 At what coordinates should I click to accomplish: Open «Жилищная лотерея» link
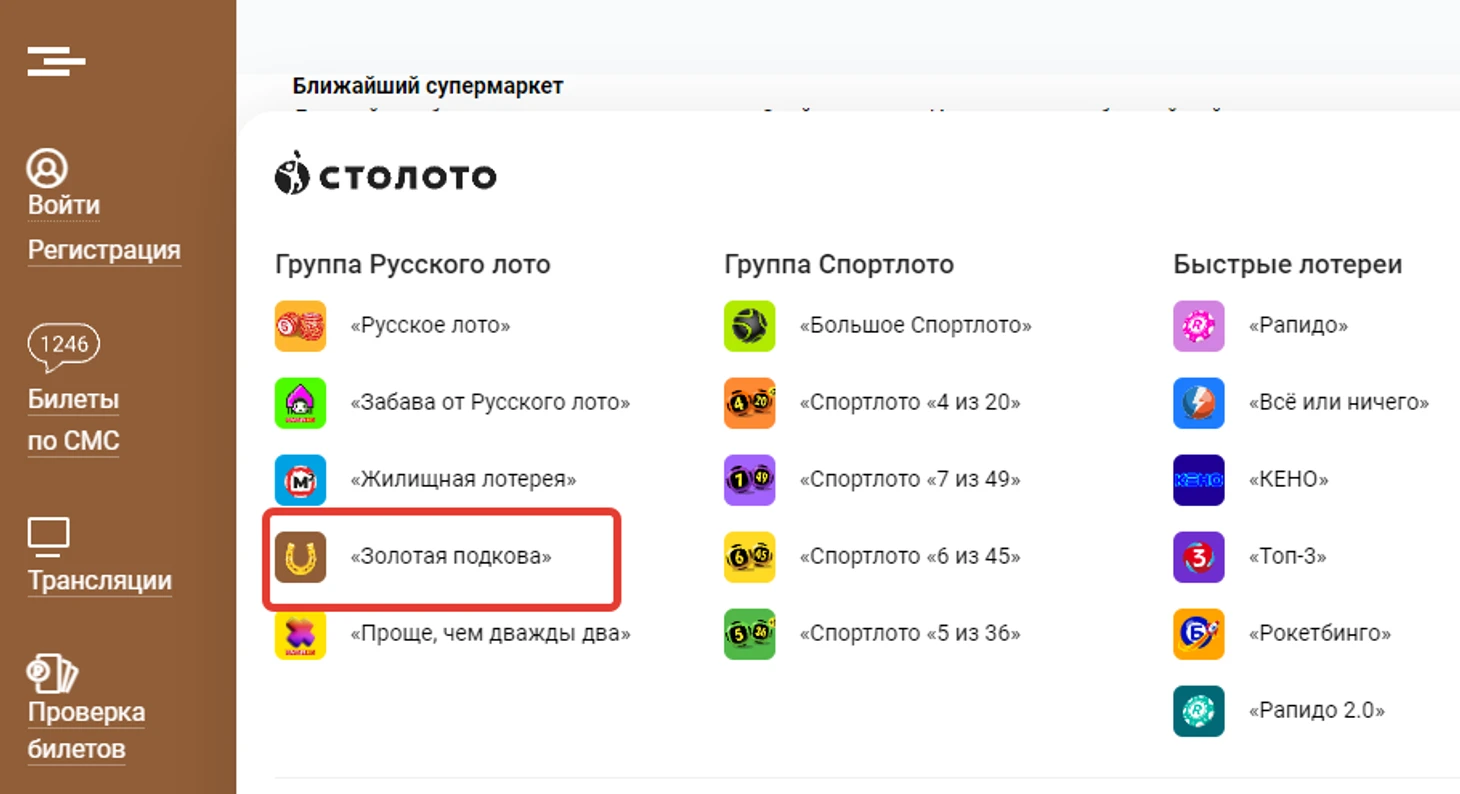463,480
